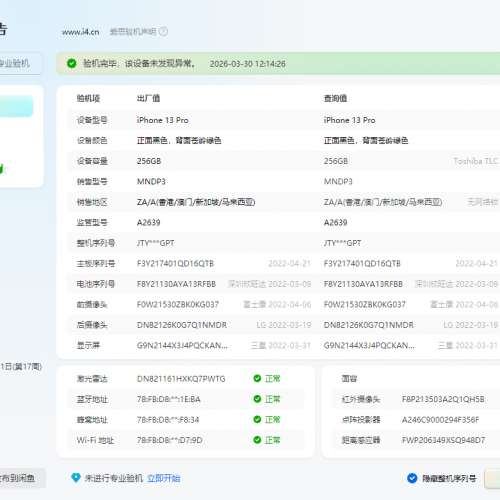Select ZA/A sales region in the 查询值 column
The image size is (500, 500).
tap(383, 202)
